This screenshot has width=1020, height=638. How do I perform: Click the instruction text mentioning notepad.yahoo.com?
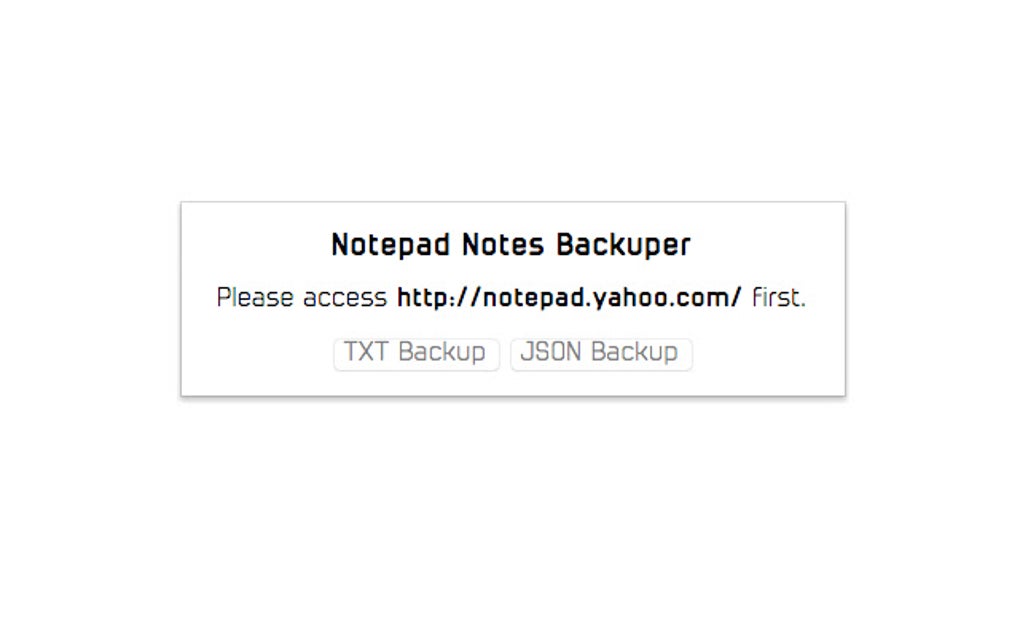(x=510, y=296)
